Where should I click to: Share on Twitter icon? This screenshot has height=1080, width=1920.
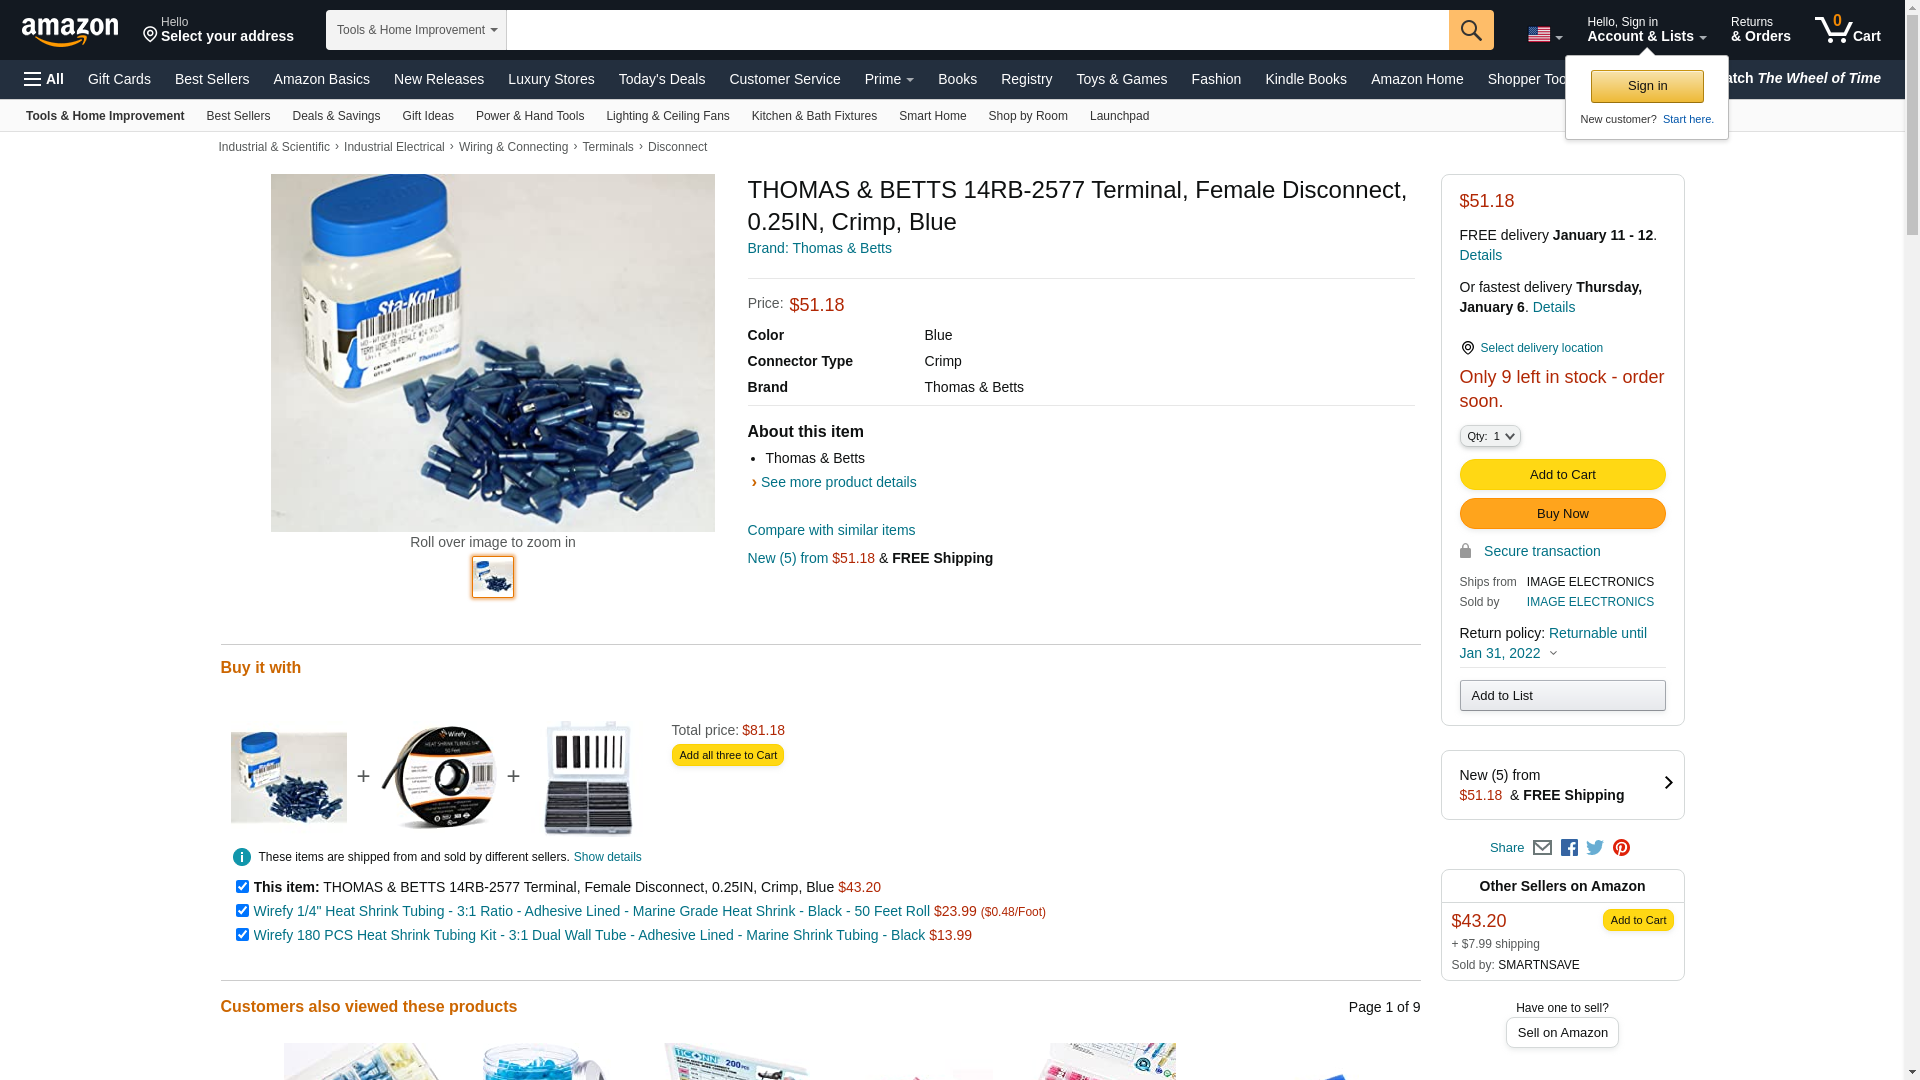point(1595,848)
